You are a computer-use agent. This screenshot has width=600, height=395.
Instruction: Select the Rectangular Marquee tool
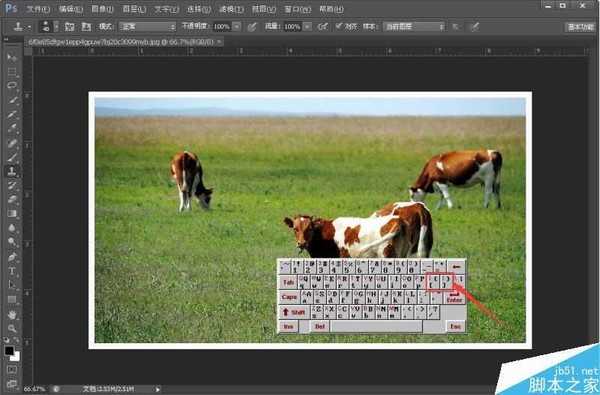click(12, 72)
